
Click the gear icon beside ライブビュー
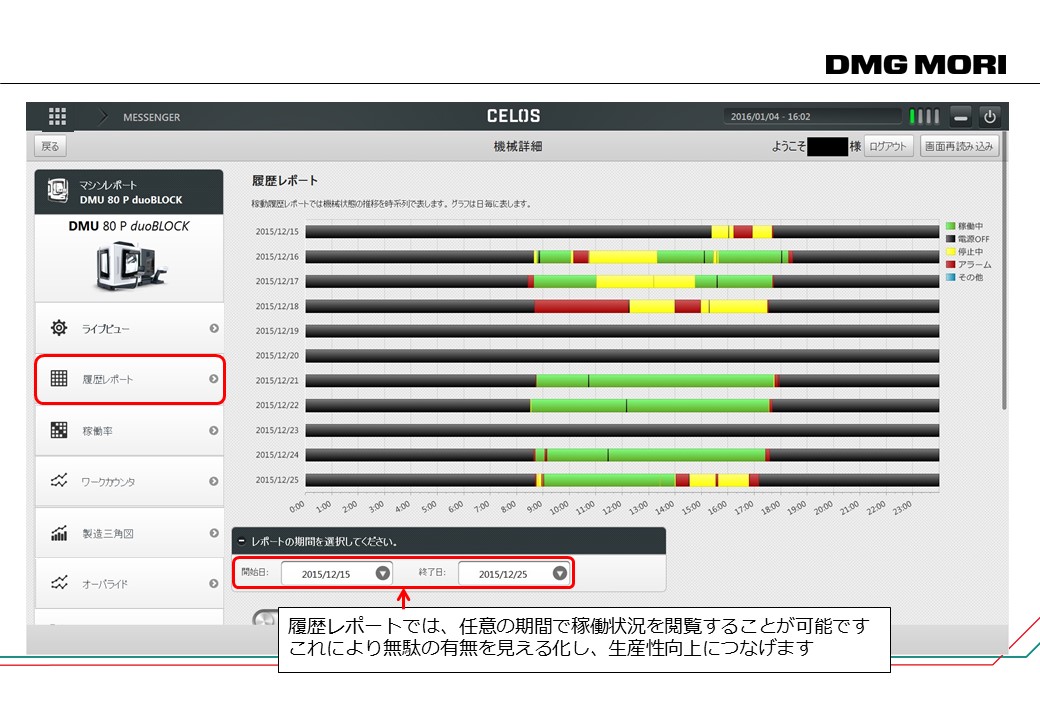(x=59, y=328)
